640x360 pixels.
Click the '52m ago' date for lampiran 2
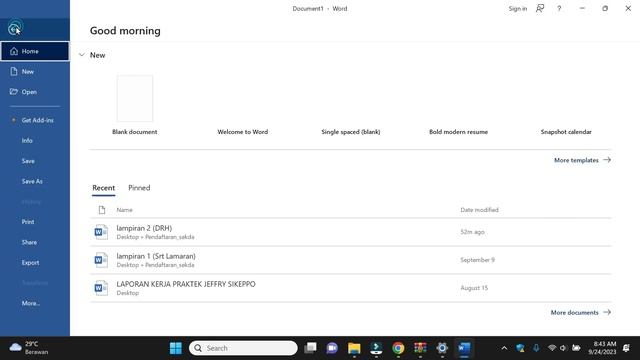[472, 232]
